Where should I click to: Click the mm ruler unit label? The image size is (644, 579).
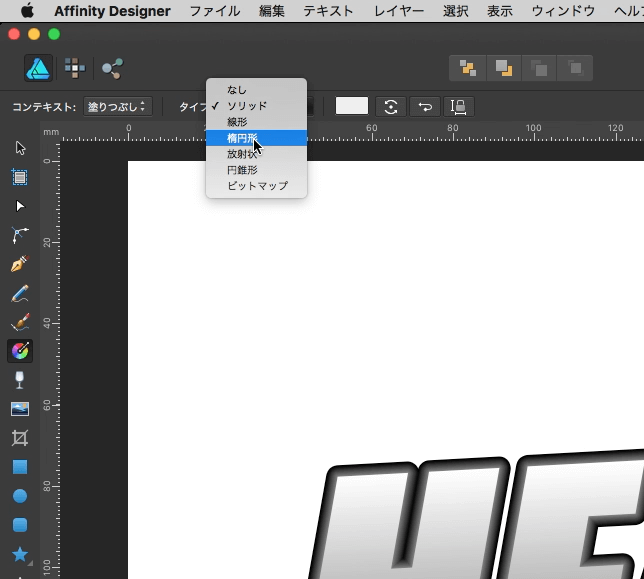click(51, 132)
